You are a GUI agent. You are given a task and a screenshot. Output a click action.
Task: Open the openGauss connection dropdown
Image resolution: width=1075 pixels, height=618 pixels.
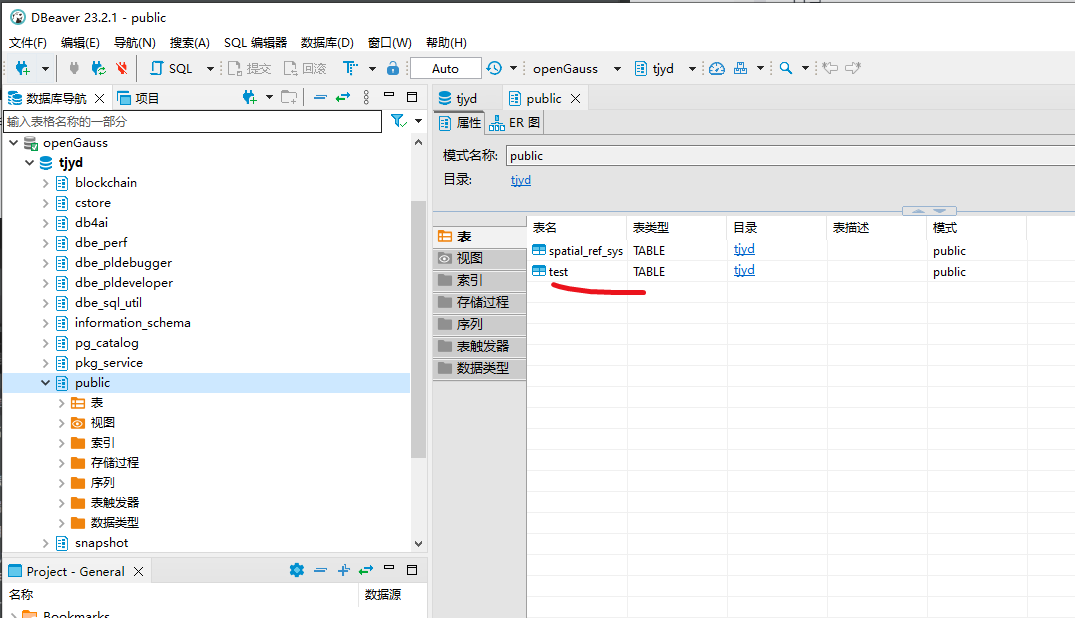coord(614,68)
